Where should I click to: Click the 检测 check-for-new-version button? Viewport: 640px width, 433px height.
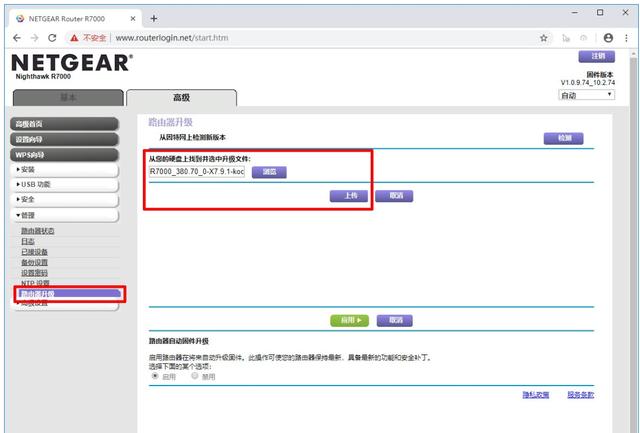click(563, 138)
